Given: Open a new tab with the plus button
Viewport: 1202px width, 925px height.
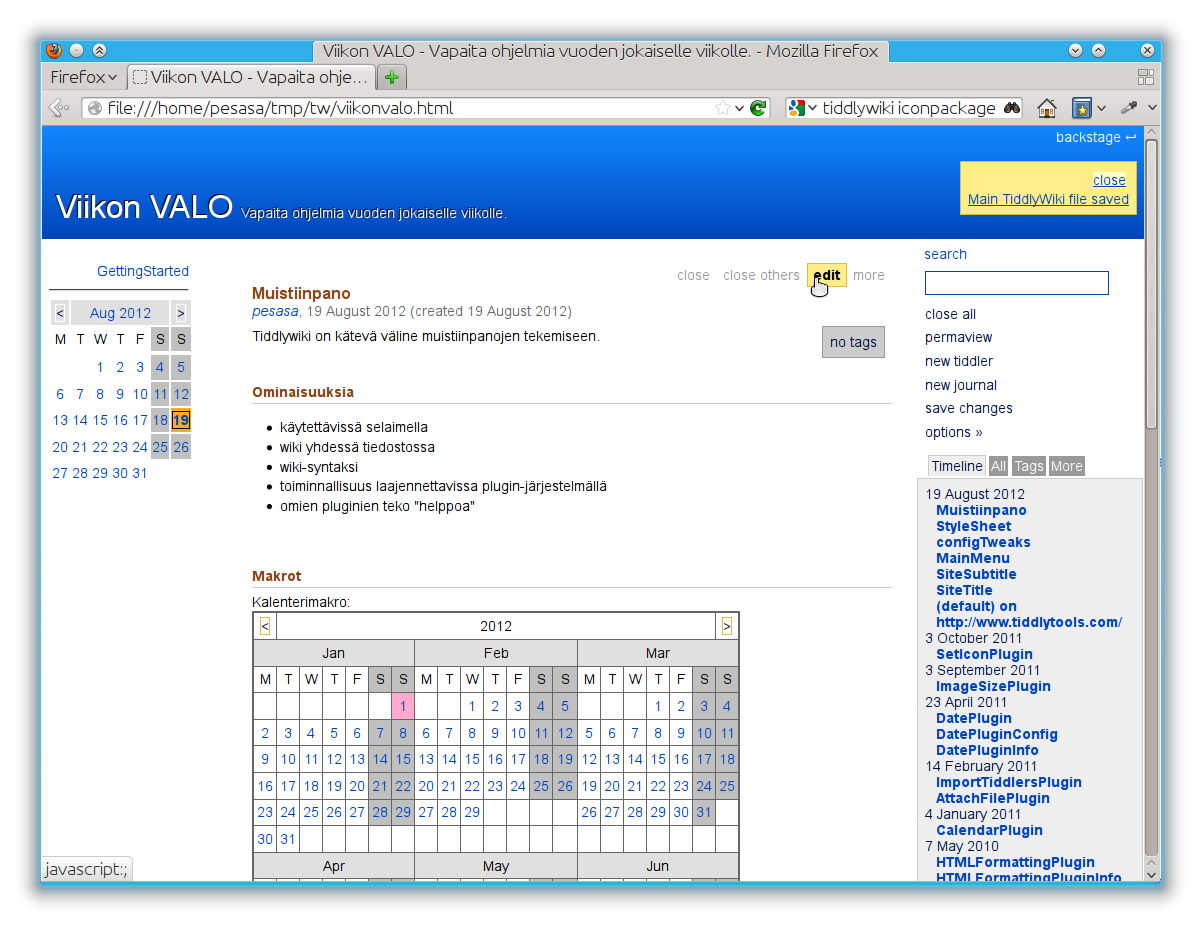Looking at the screenshot, I should 392,77.
